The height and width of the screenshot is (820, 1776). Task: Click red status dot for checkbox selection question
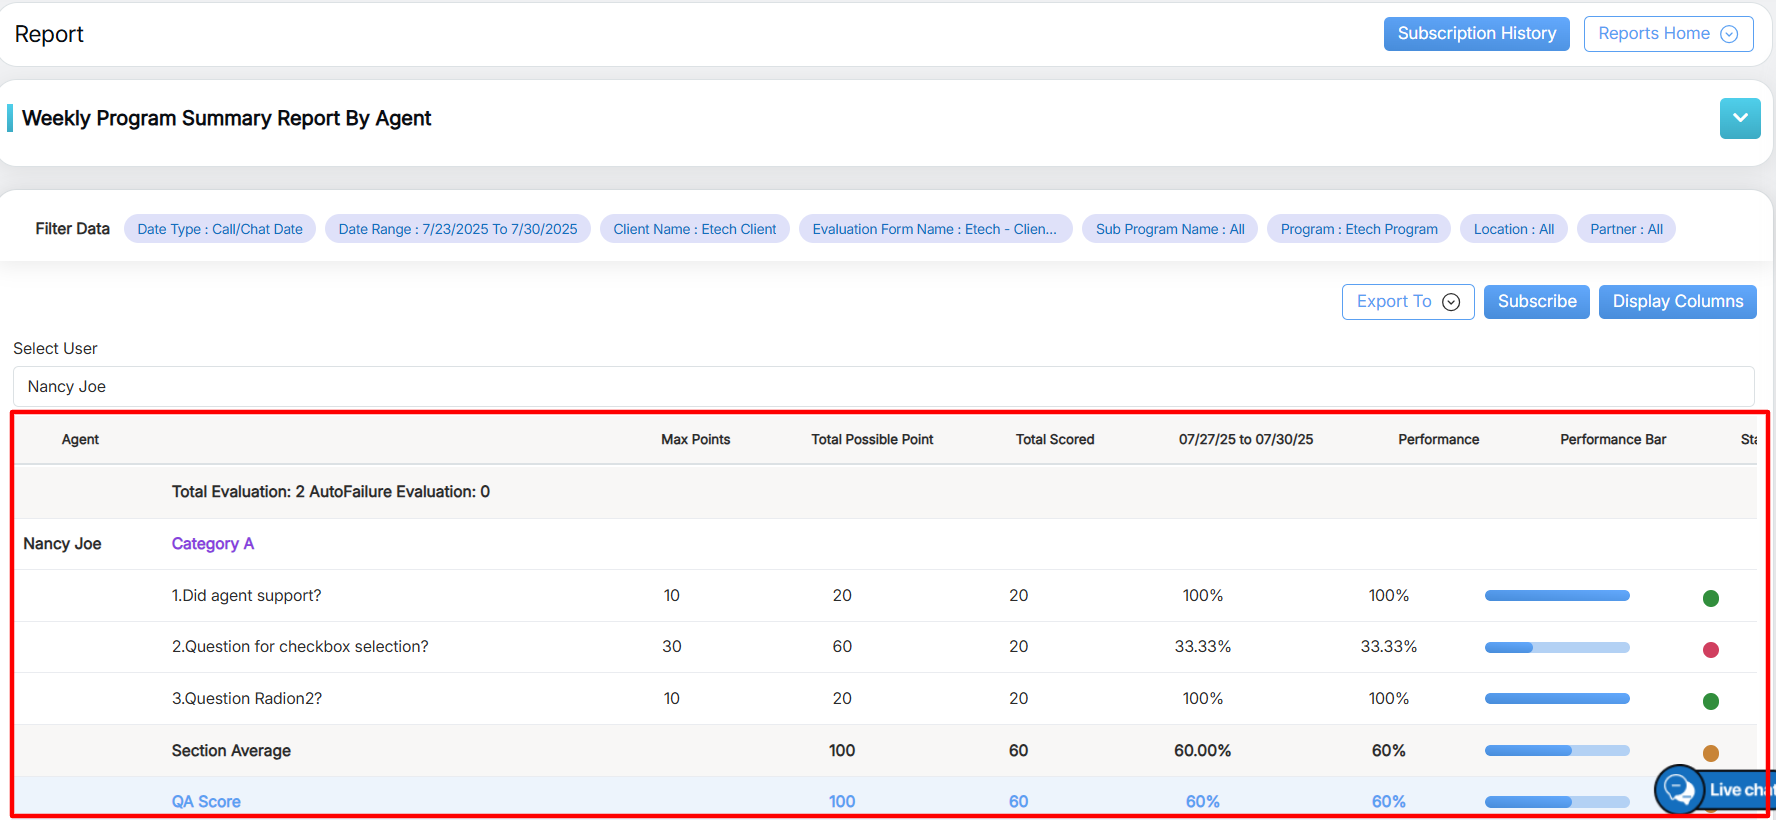(1710, 650)
